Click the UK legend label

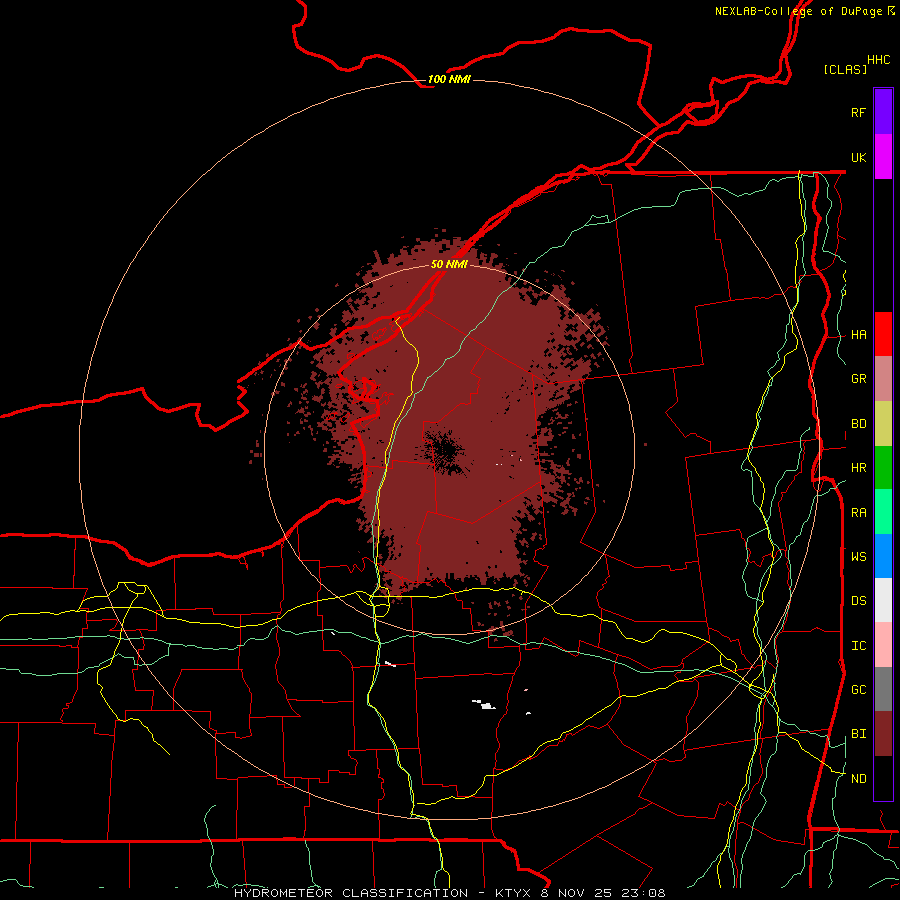(x=858, y=157)
